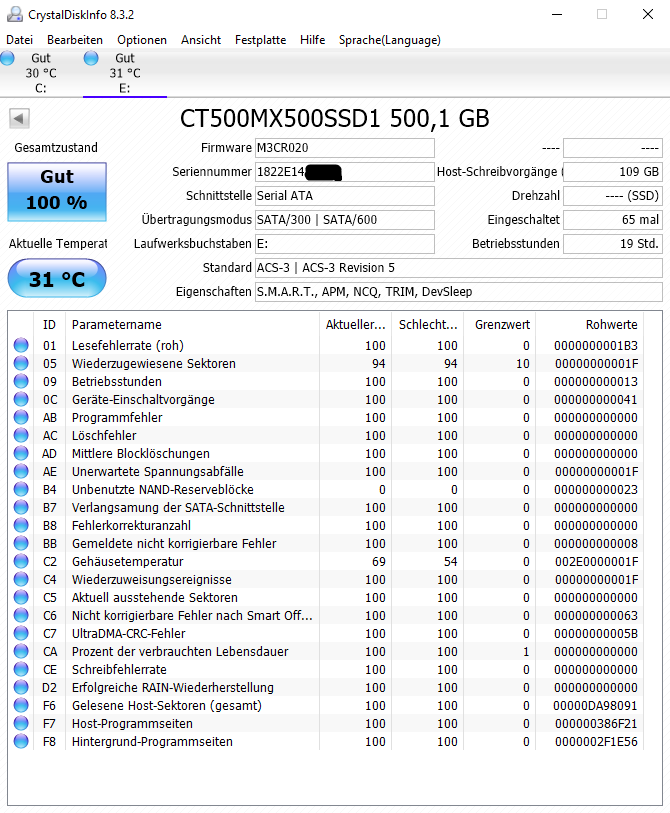The image size is (670, 813).
Task: Click the Grenzwert column header
Action: (x=499, y=325)
